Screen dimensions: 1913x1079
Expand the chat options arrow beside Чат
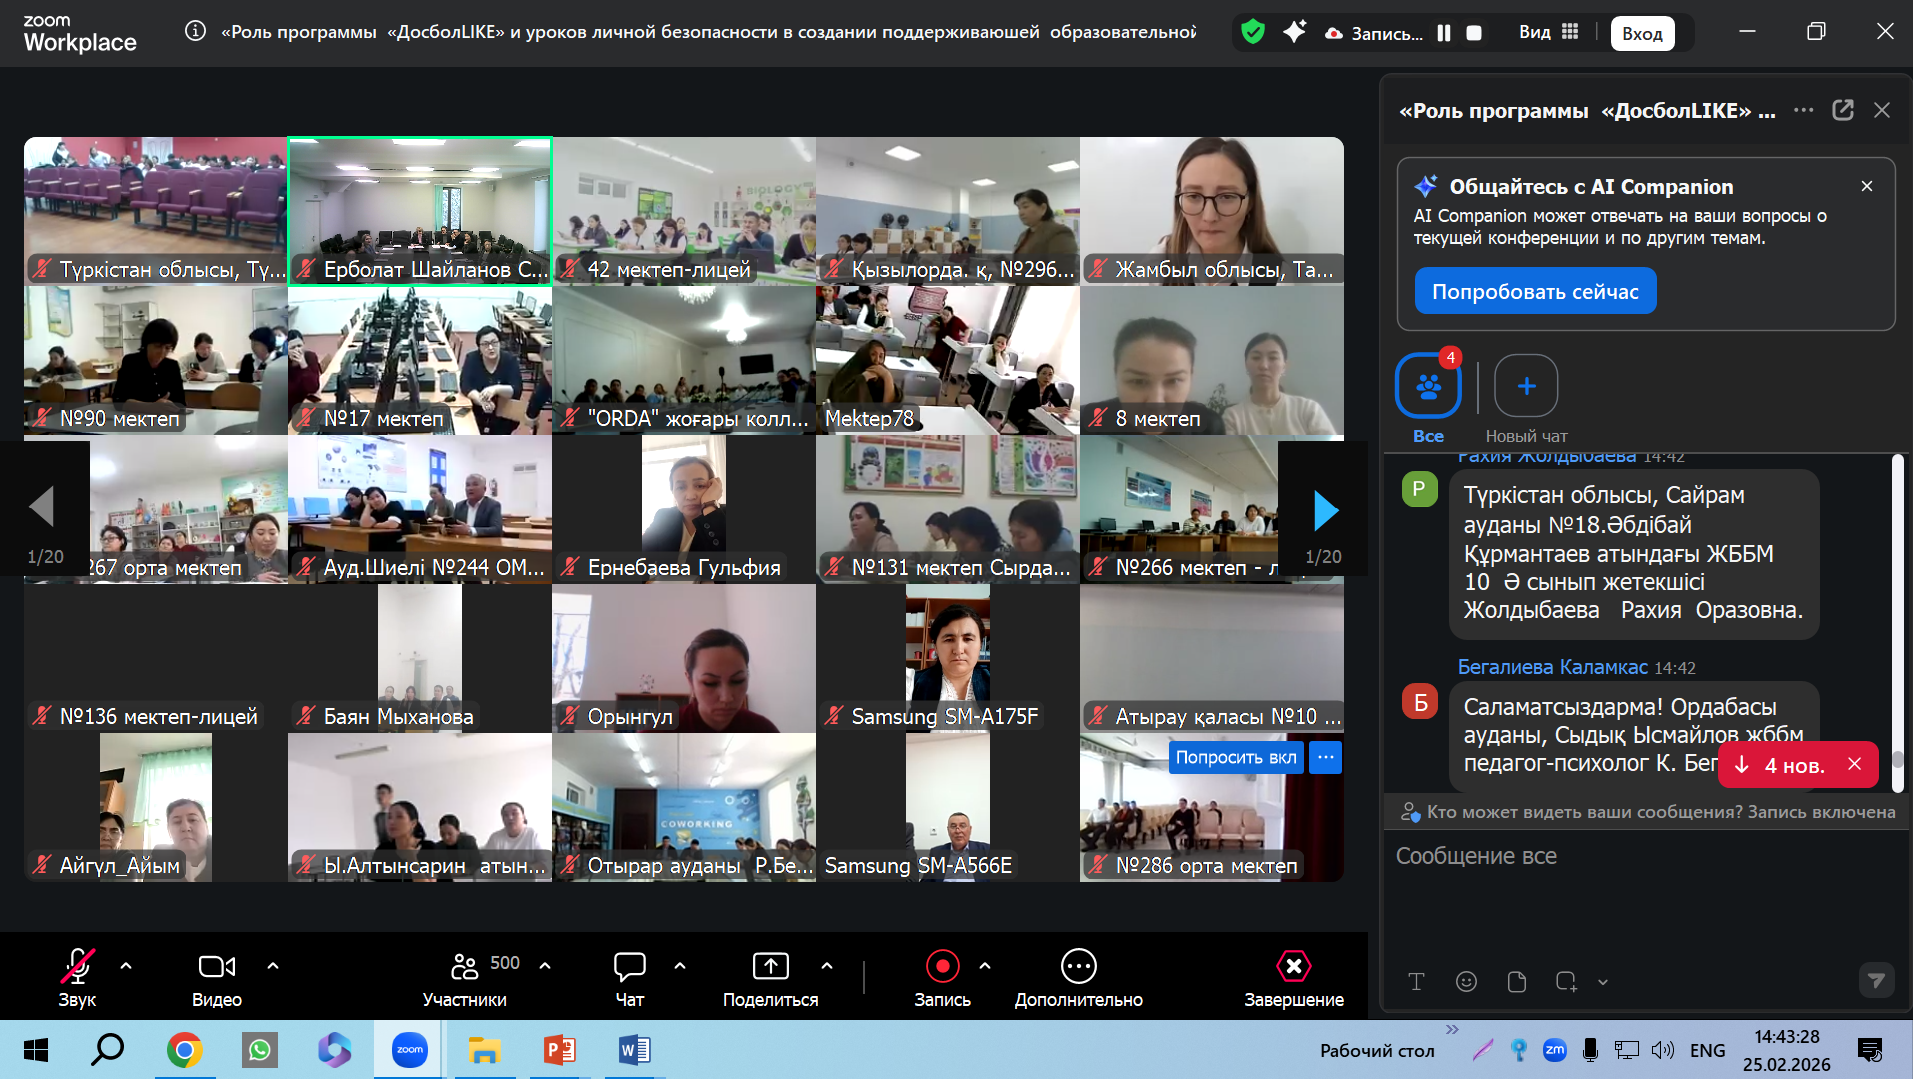[x=680, y=966]
